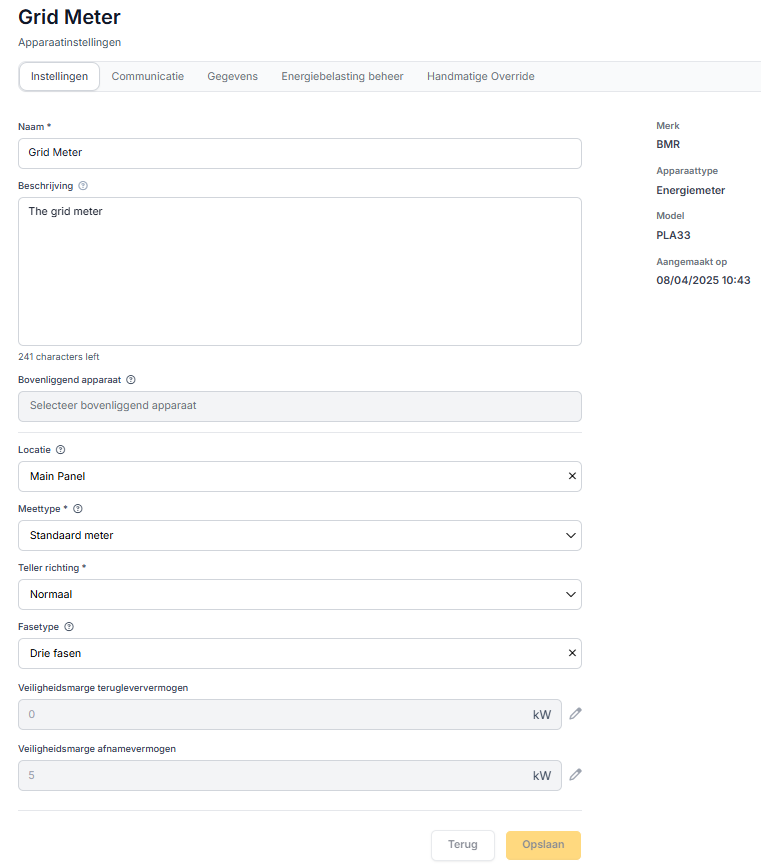Click the Meettype help icon
The width and height of the screenshot is (761, 865).
(78, 509)
